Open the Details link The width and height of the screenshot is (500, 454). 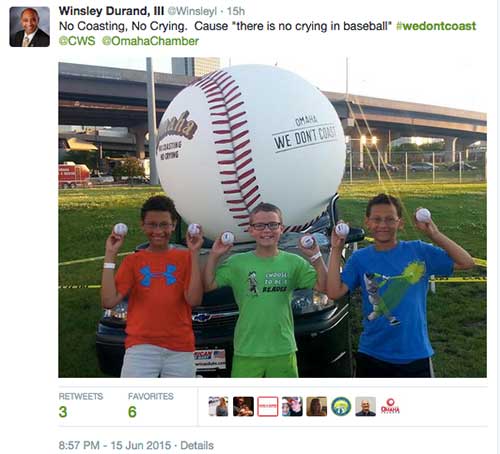click(x=197, y=445)
